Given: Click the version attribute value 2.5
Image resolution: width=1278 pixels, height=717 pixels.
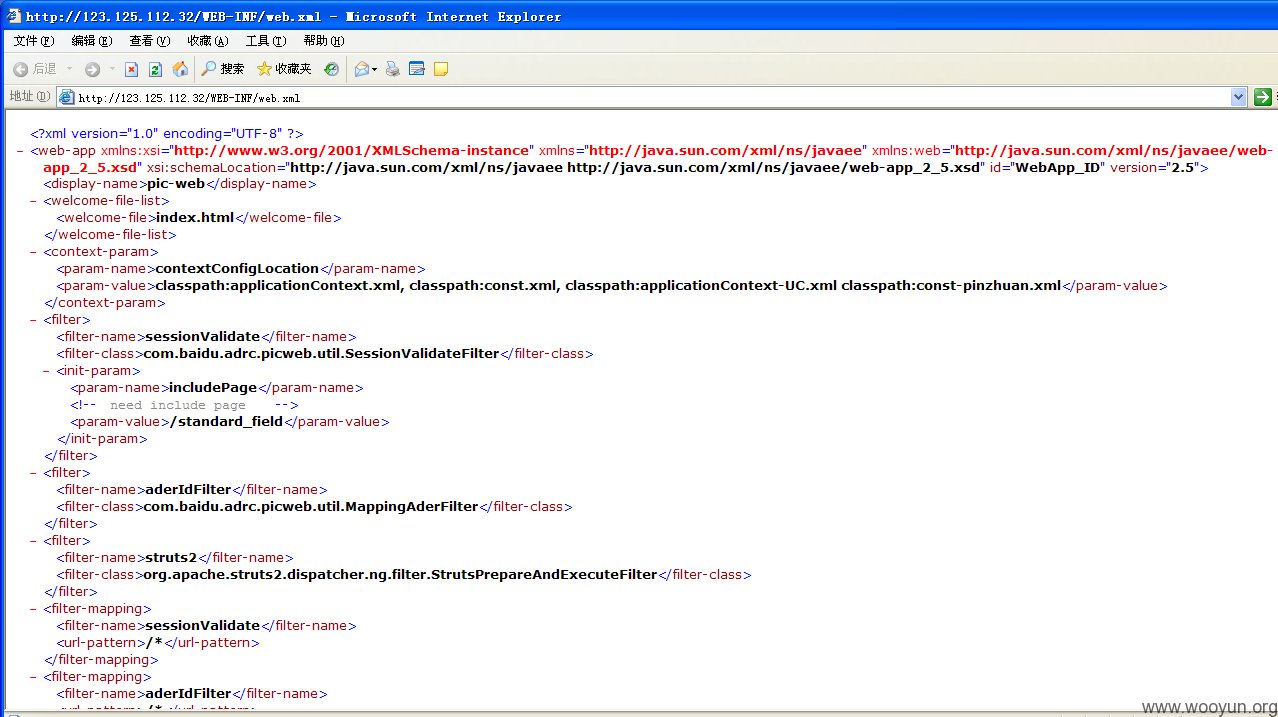Looking at the screenshot, I should [x=1184, y=167].
